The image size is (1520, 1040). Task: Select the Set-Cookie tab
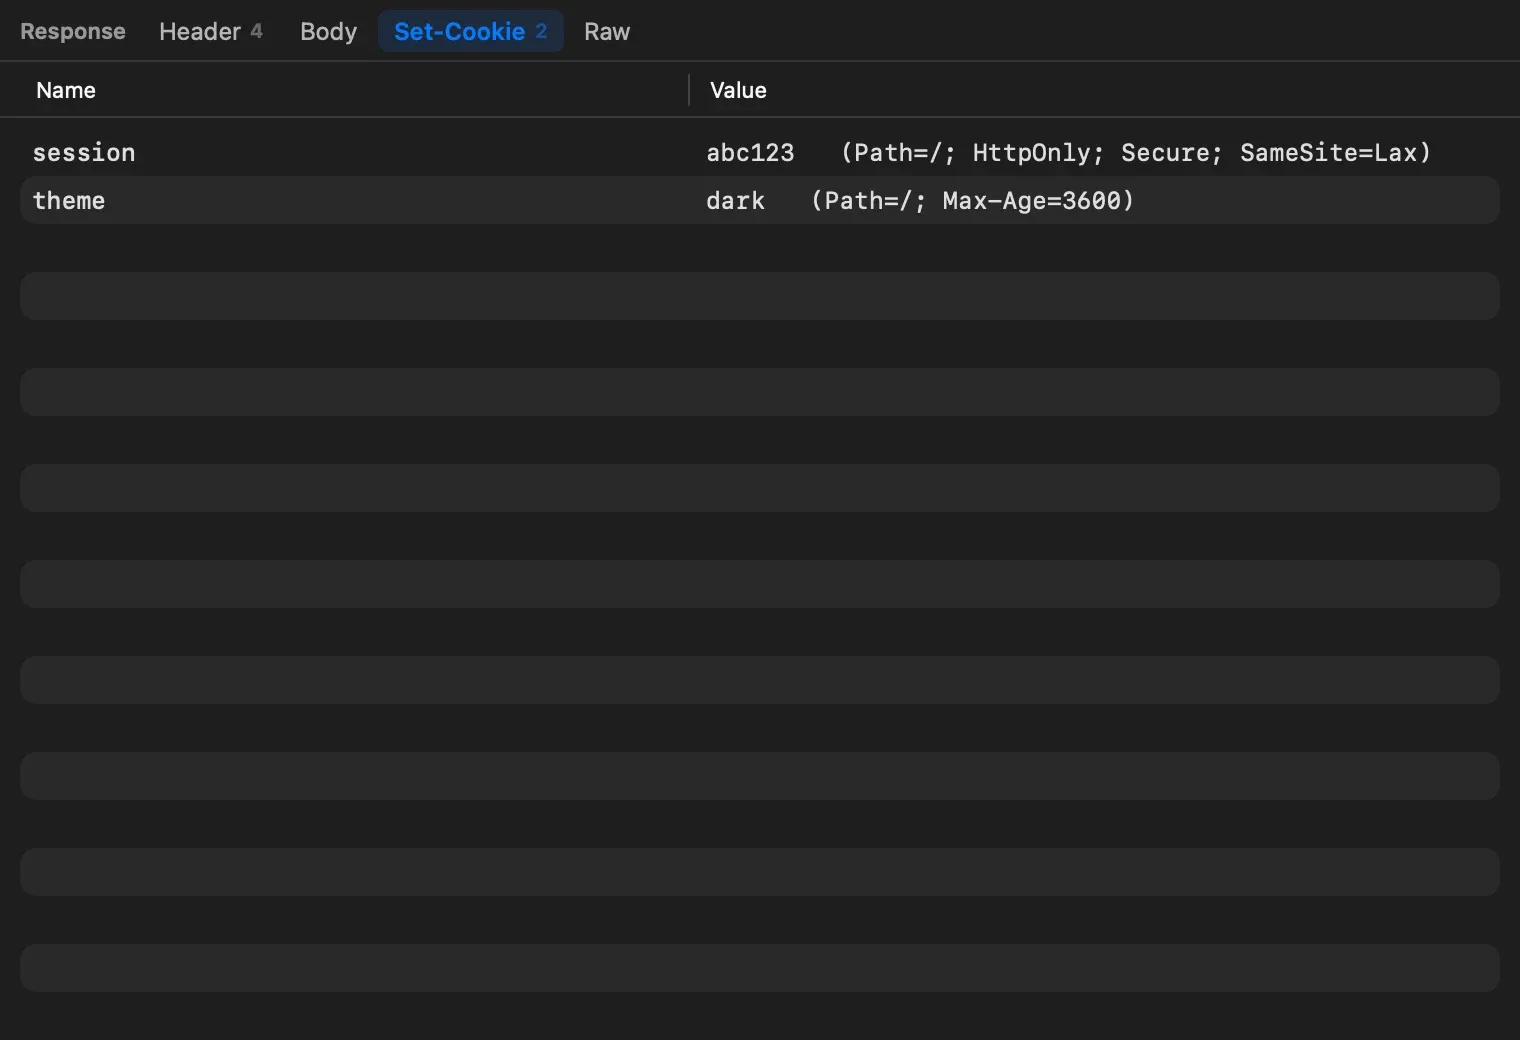click(470, 32)
